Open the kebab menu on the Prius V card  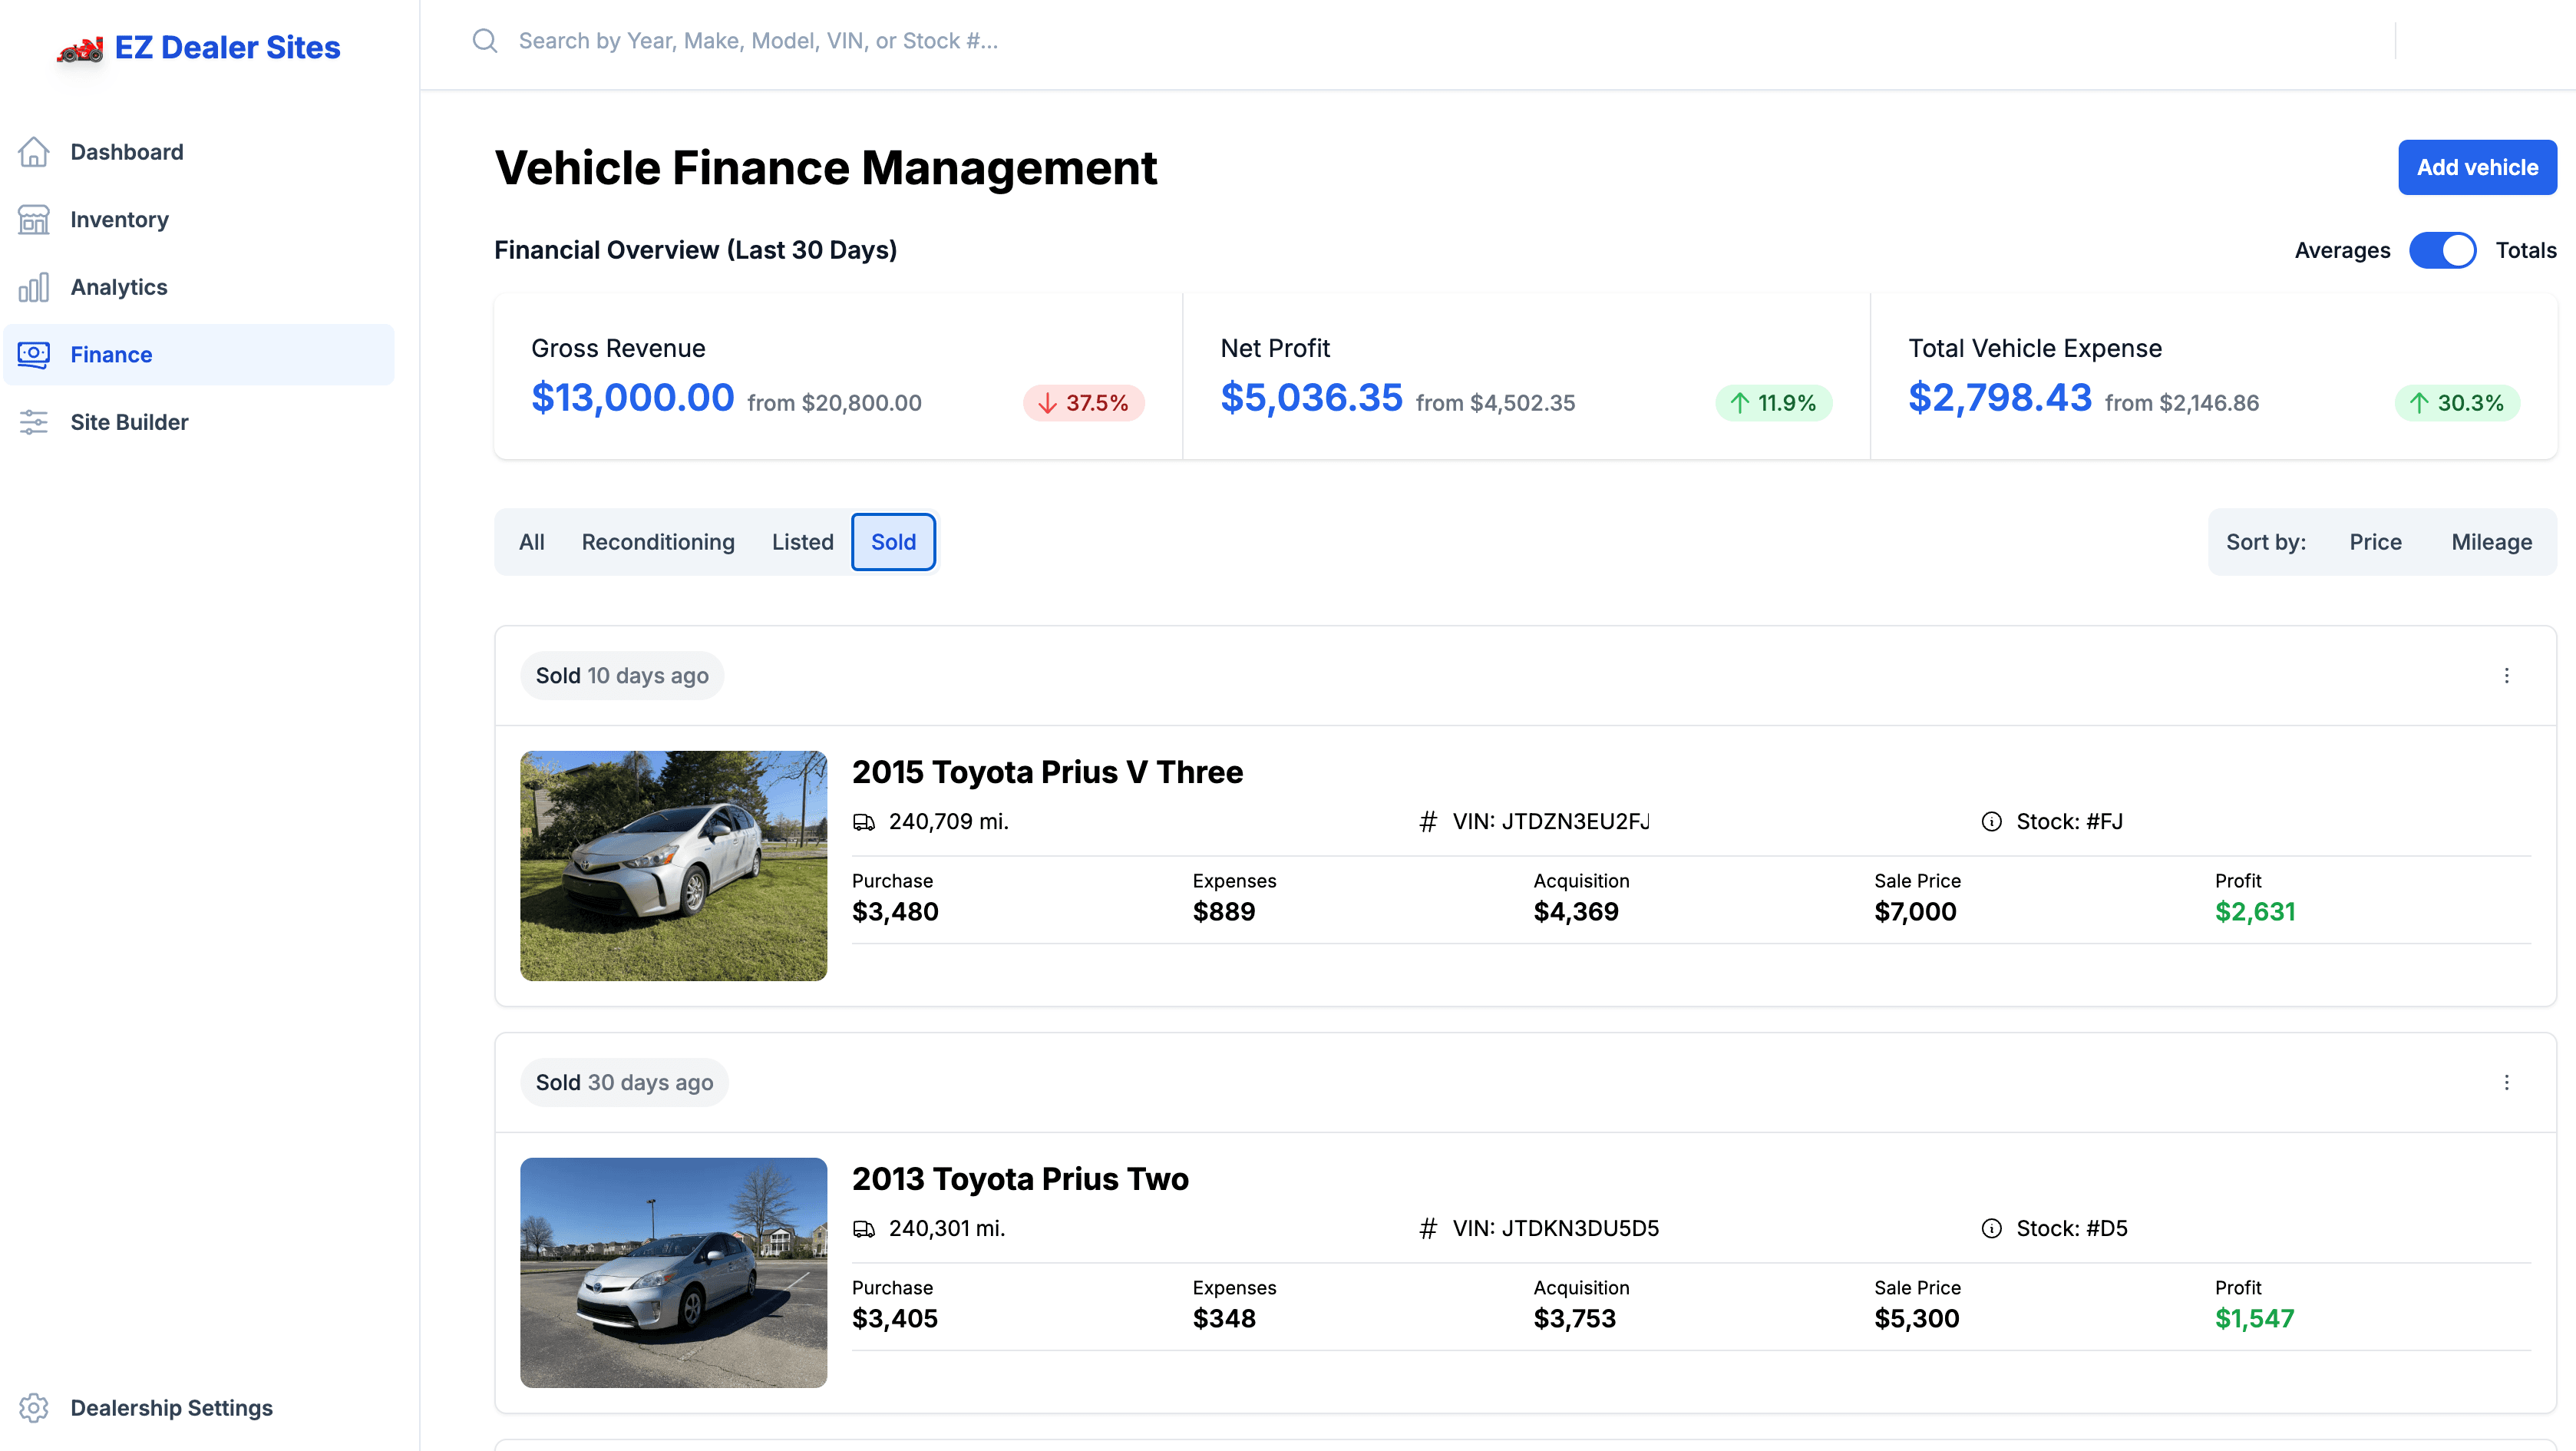[2508, 676]
